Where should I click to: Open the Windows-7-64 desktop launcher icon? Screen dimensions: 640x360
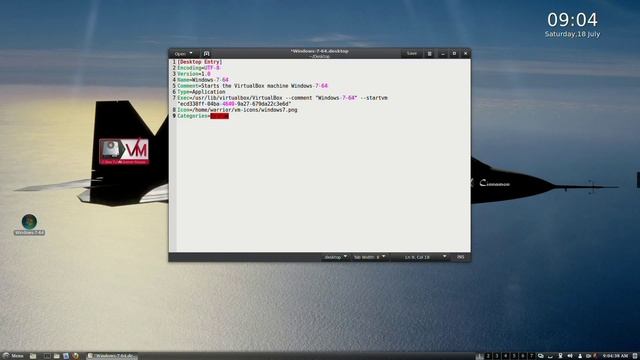[x=29, y=224]
